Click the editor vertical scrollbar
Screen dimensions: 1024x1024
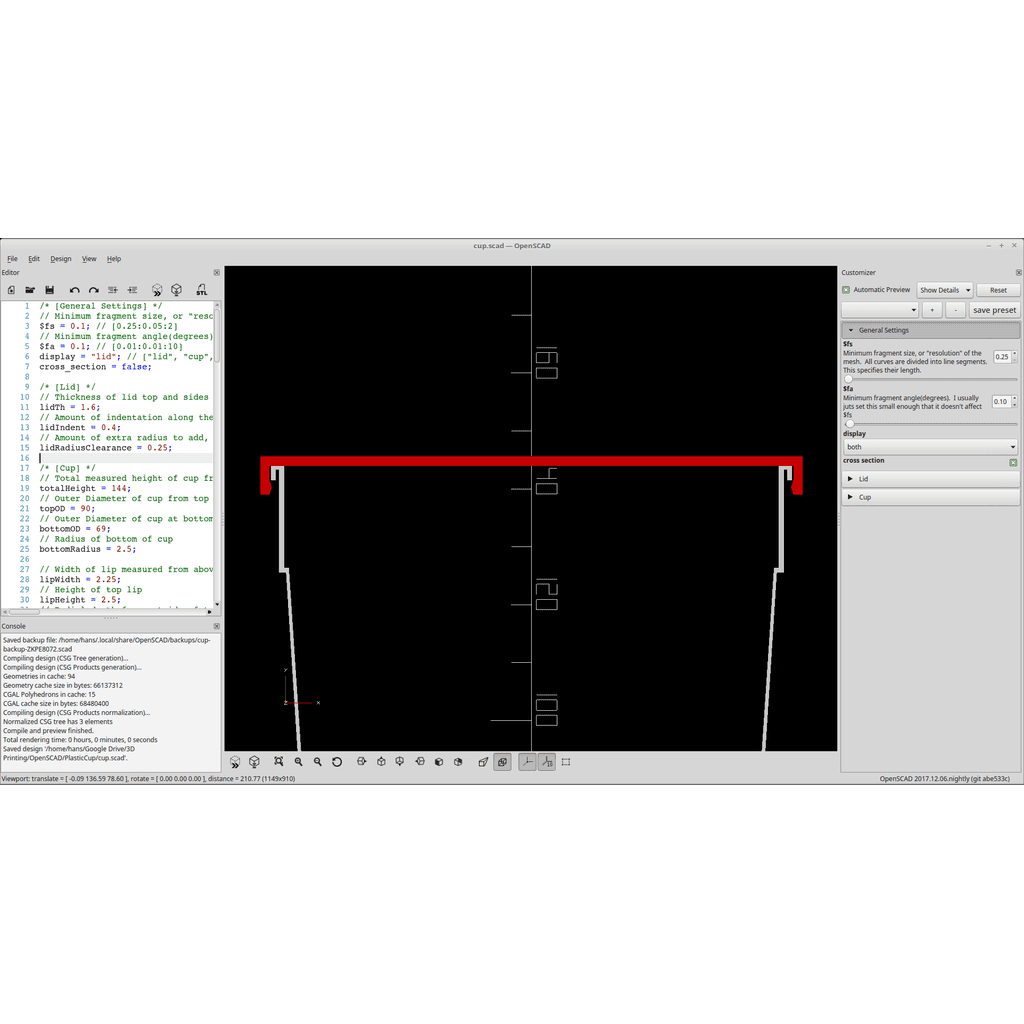click(x=217, y=454)
